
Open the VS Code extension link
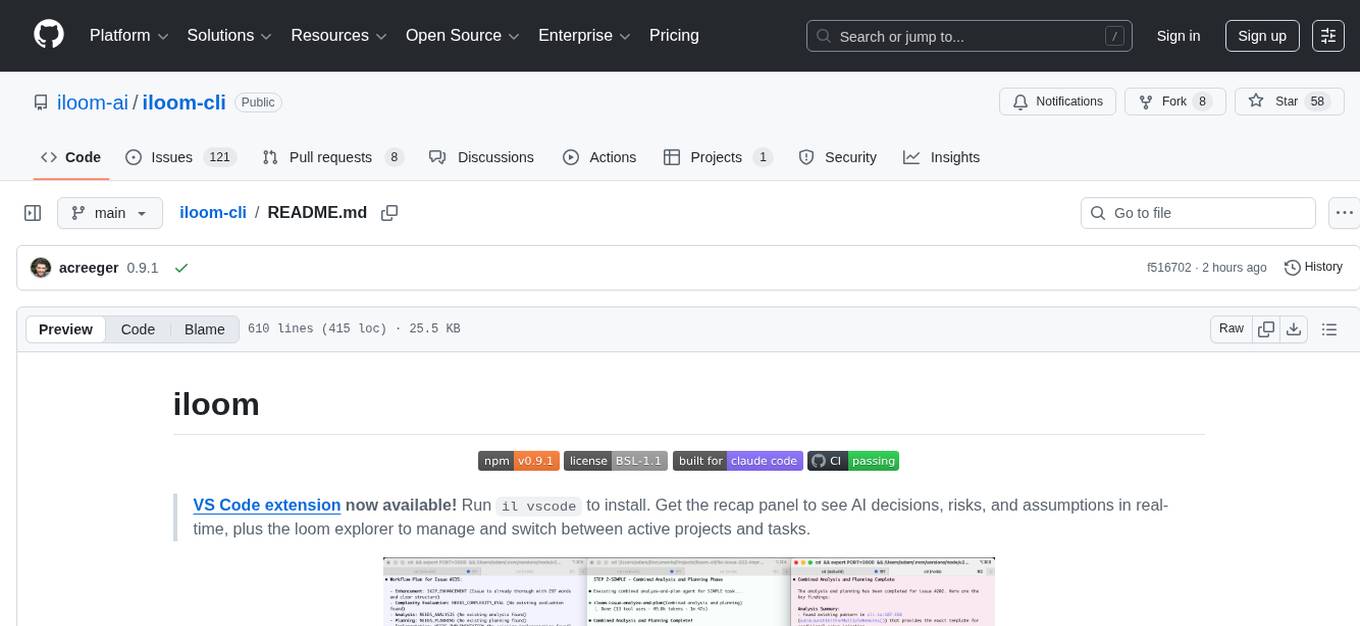point(266,504)
